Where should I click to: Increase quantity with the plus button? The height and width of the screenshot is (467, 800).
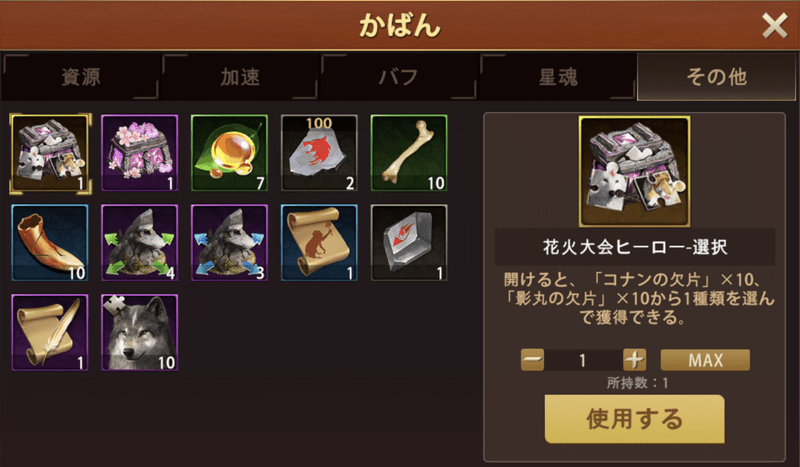click(x=634, y=360)
